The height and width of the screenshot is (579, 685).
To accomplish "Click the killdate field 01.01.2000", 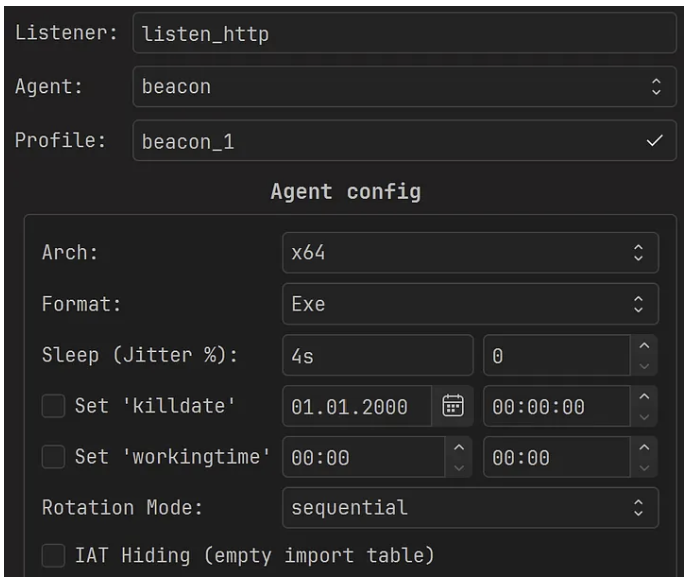I will tap(357, 406).
